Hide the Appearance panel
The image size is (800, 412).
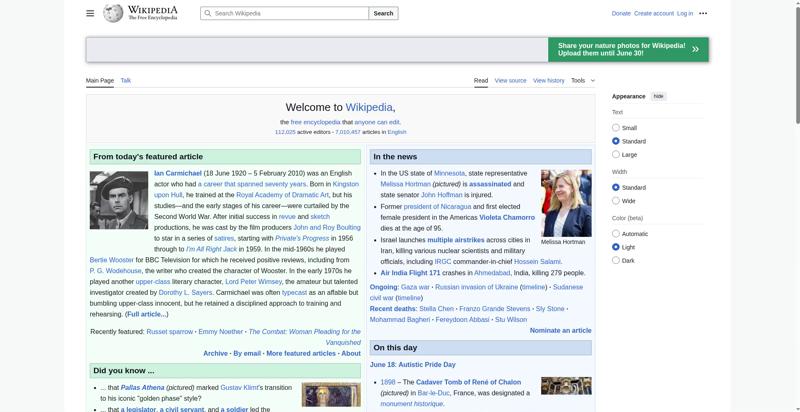[659, 96]
